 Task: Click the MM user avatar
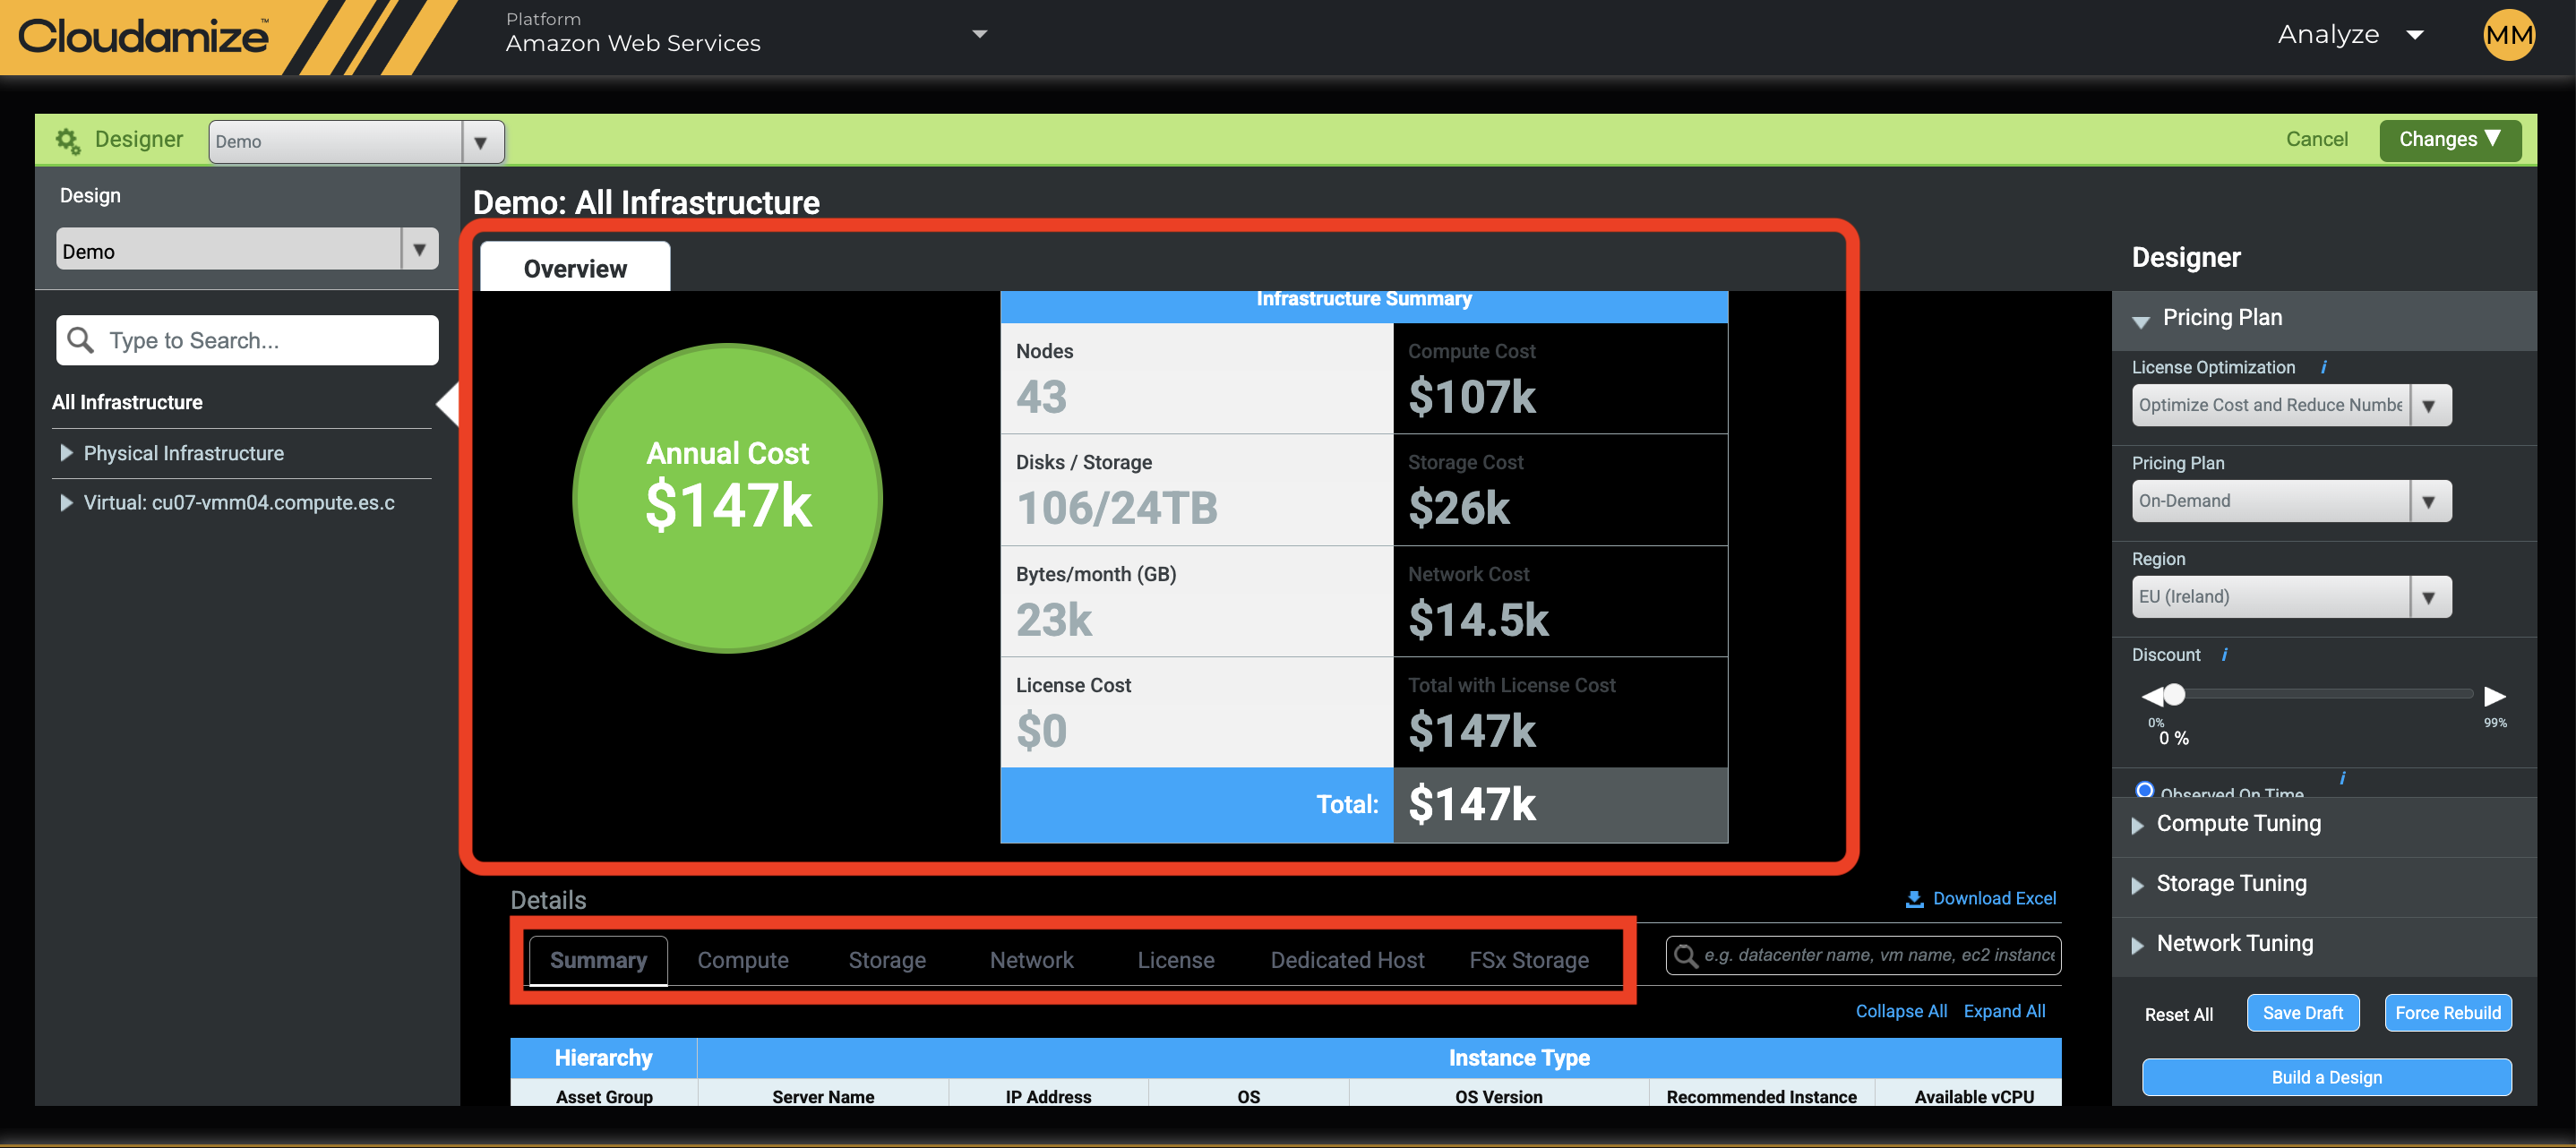pyautogui.click(x=2508, y=35)
